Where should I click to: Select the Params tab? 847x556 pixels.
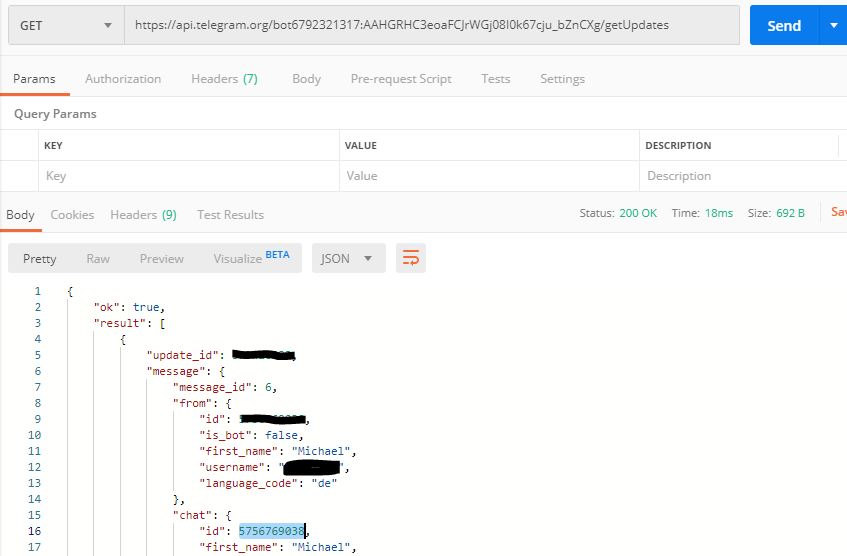(34, 79)
